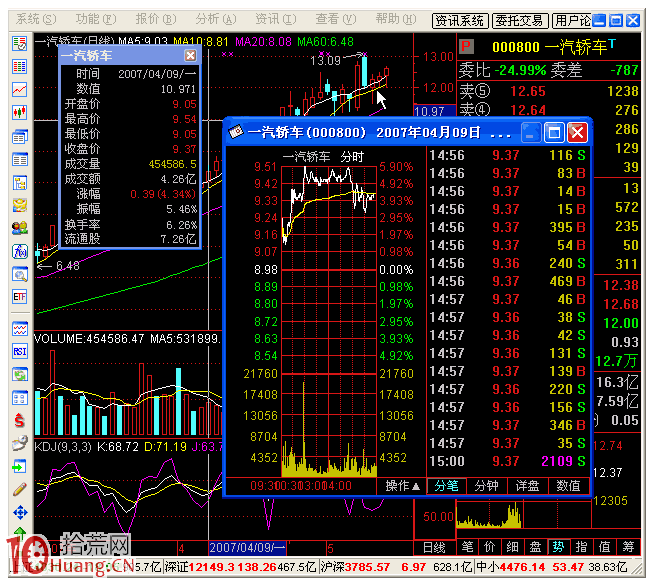Open the single table list window icon
665x585 pixels.
(x=20, y=160)
